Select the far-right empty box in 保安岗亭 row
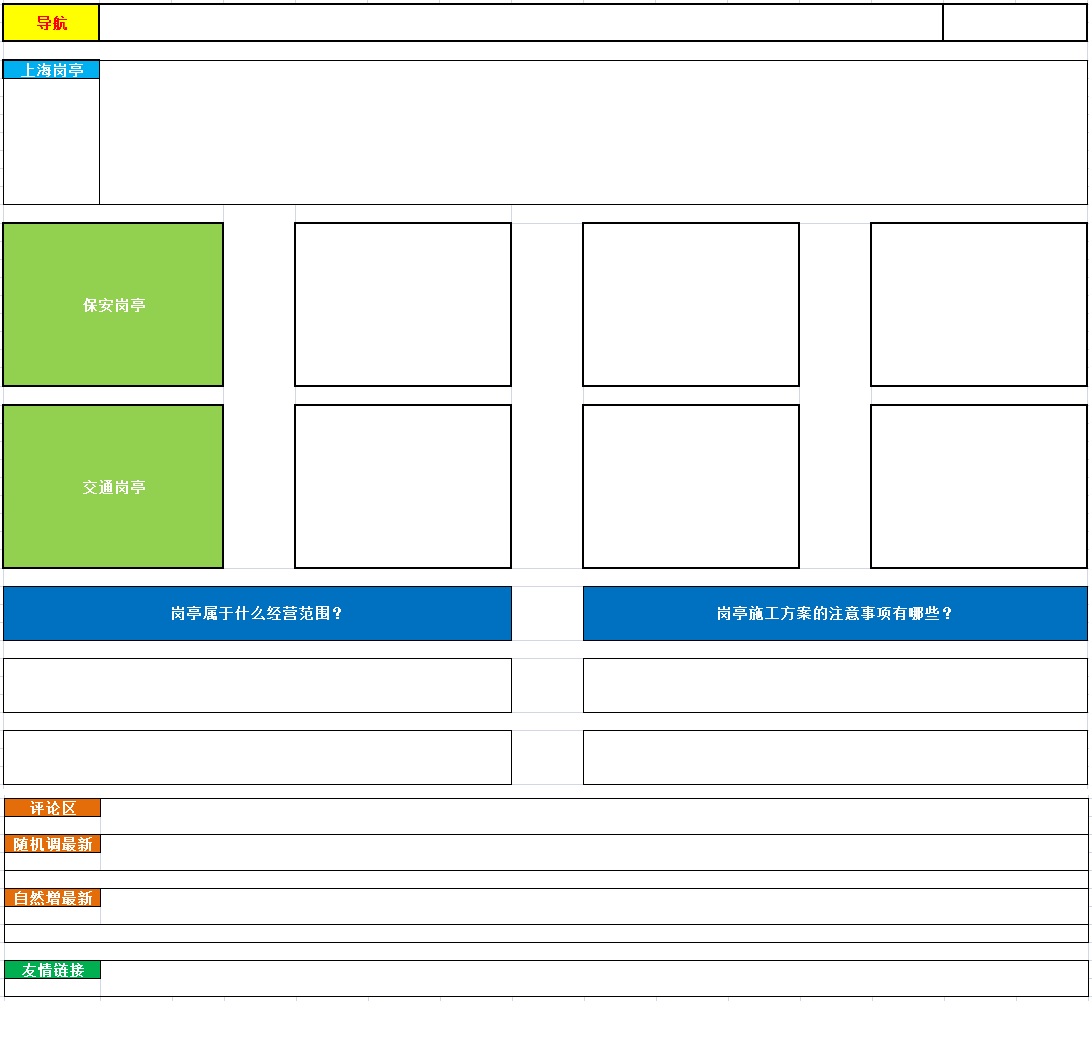Image resolution: width=1092 pixels, height=1040 pixels. [978, 305]
